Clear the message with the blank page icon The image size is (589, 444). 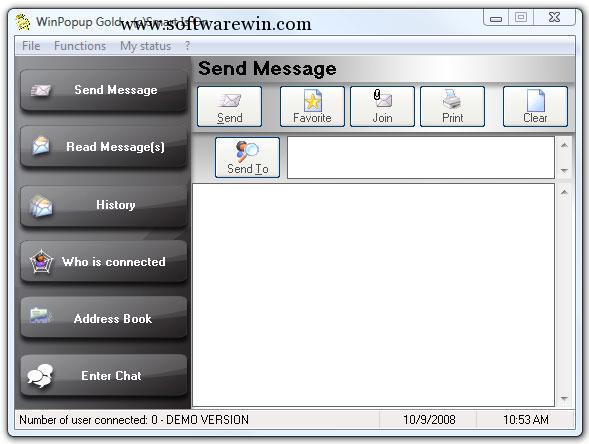[x=535, y=107]
